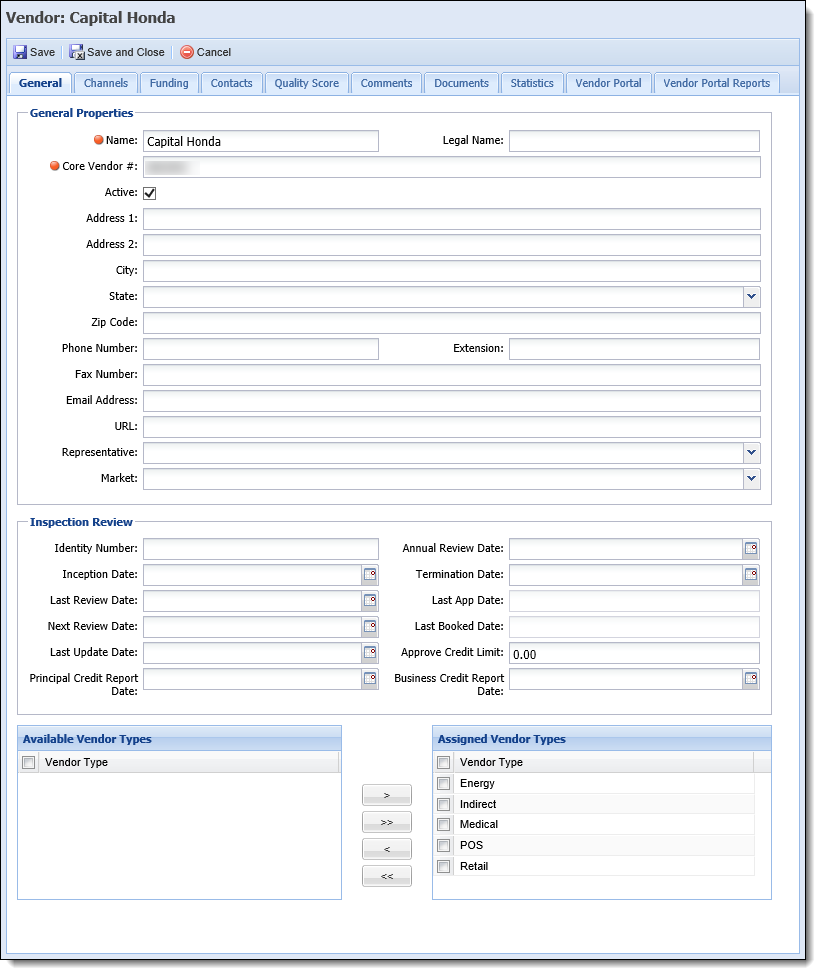821x975 pixels.
Task: Check the POS vendor type checkbox
Action: tap(443, 846)
